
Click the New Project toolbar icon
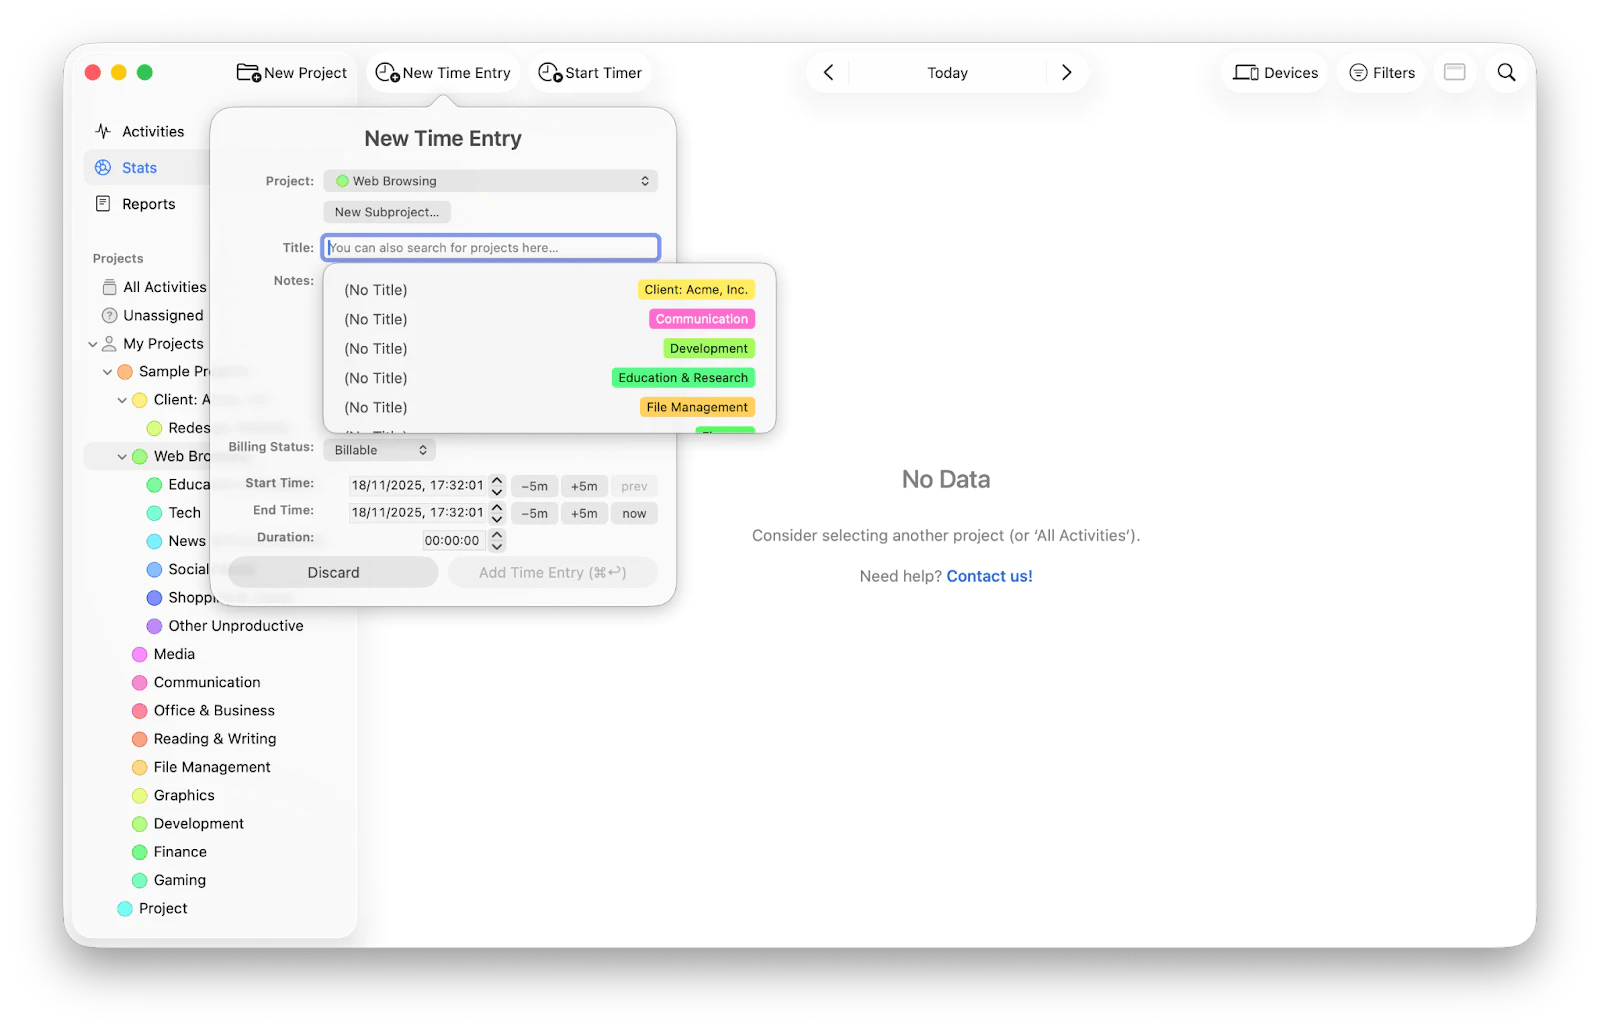[x=248, y=72]
